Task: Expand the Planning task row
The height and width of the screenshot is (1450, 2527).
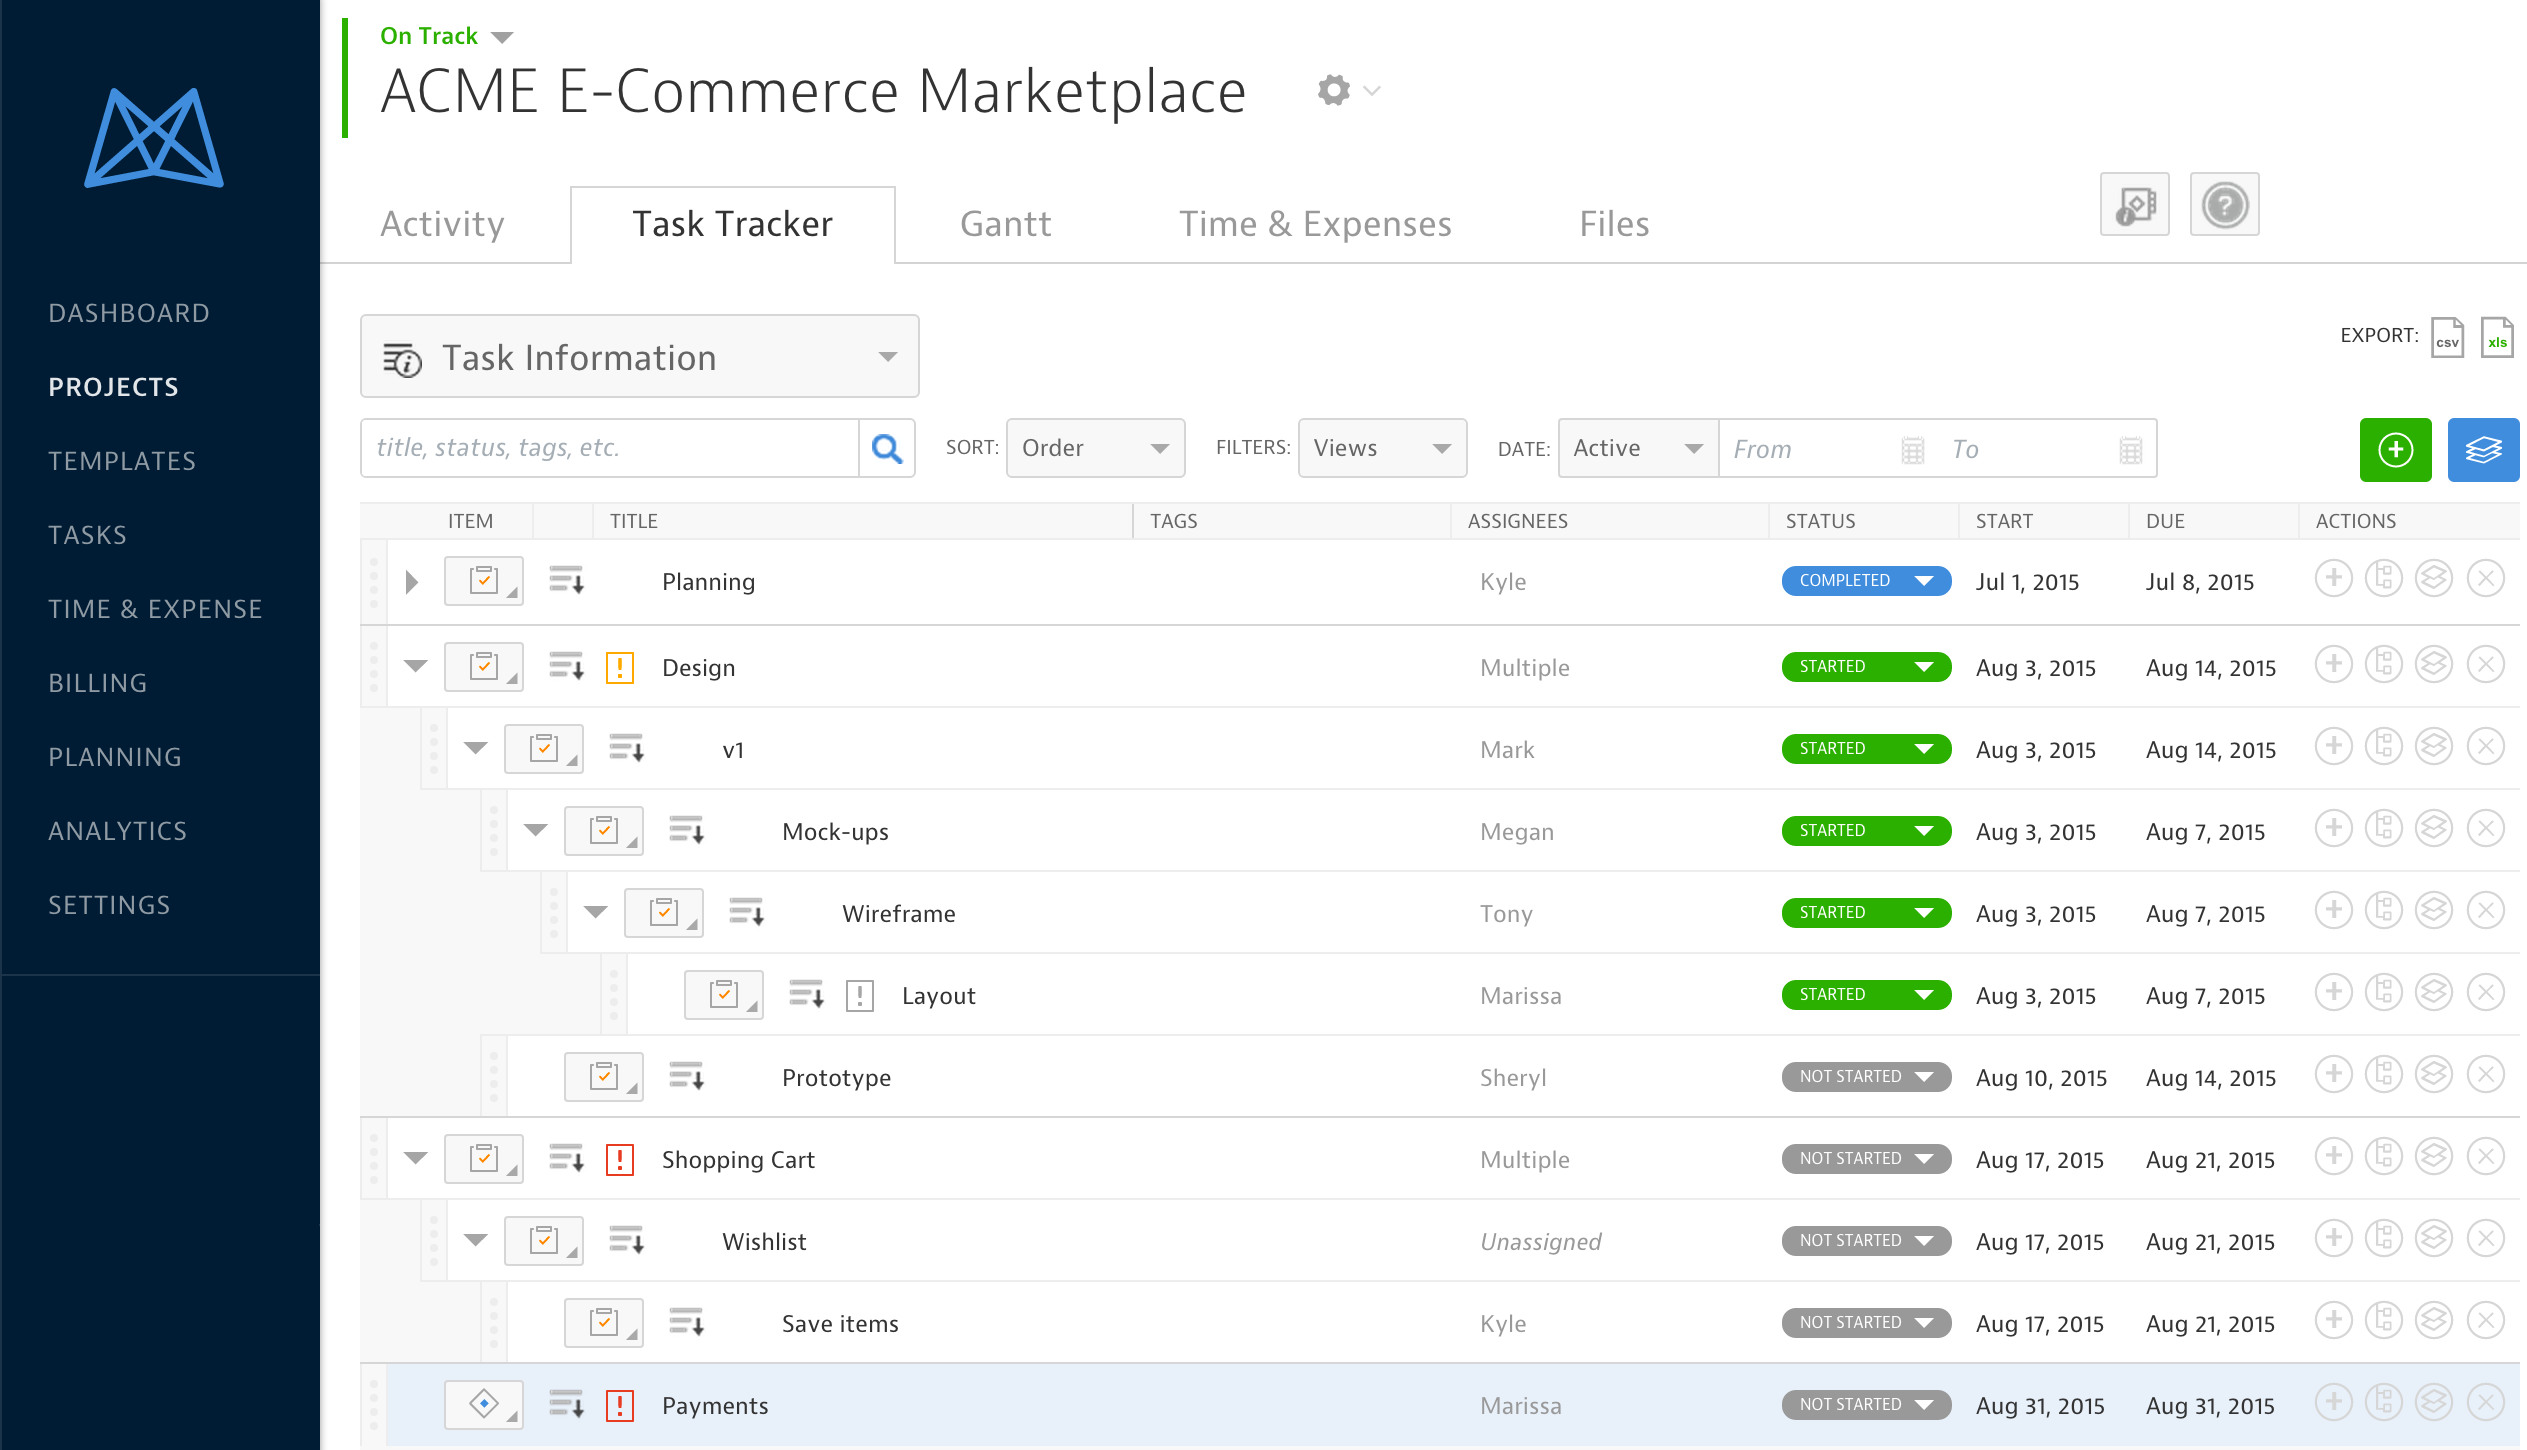Action: pos(411,582)
